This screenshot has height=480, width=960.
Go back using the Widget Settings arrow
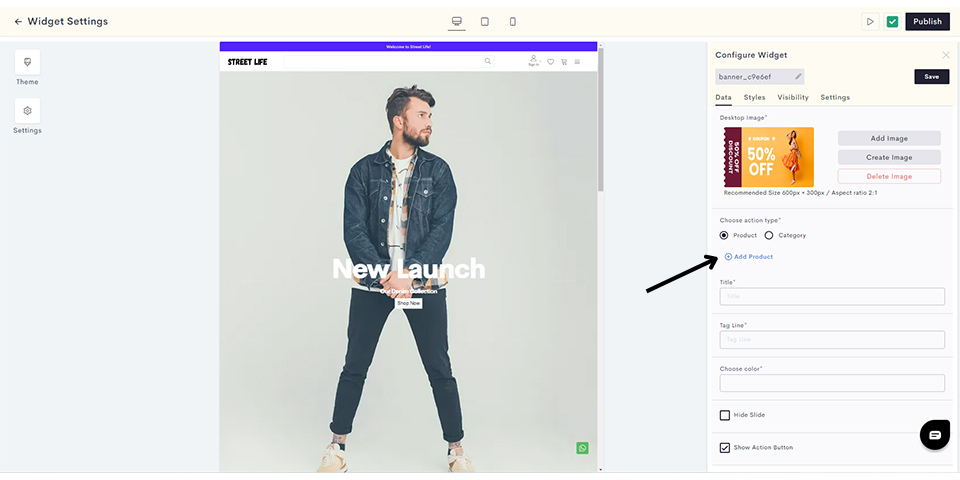click(x=18, y=21)
